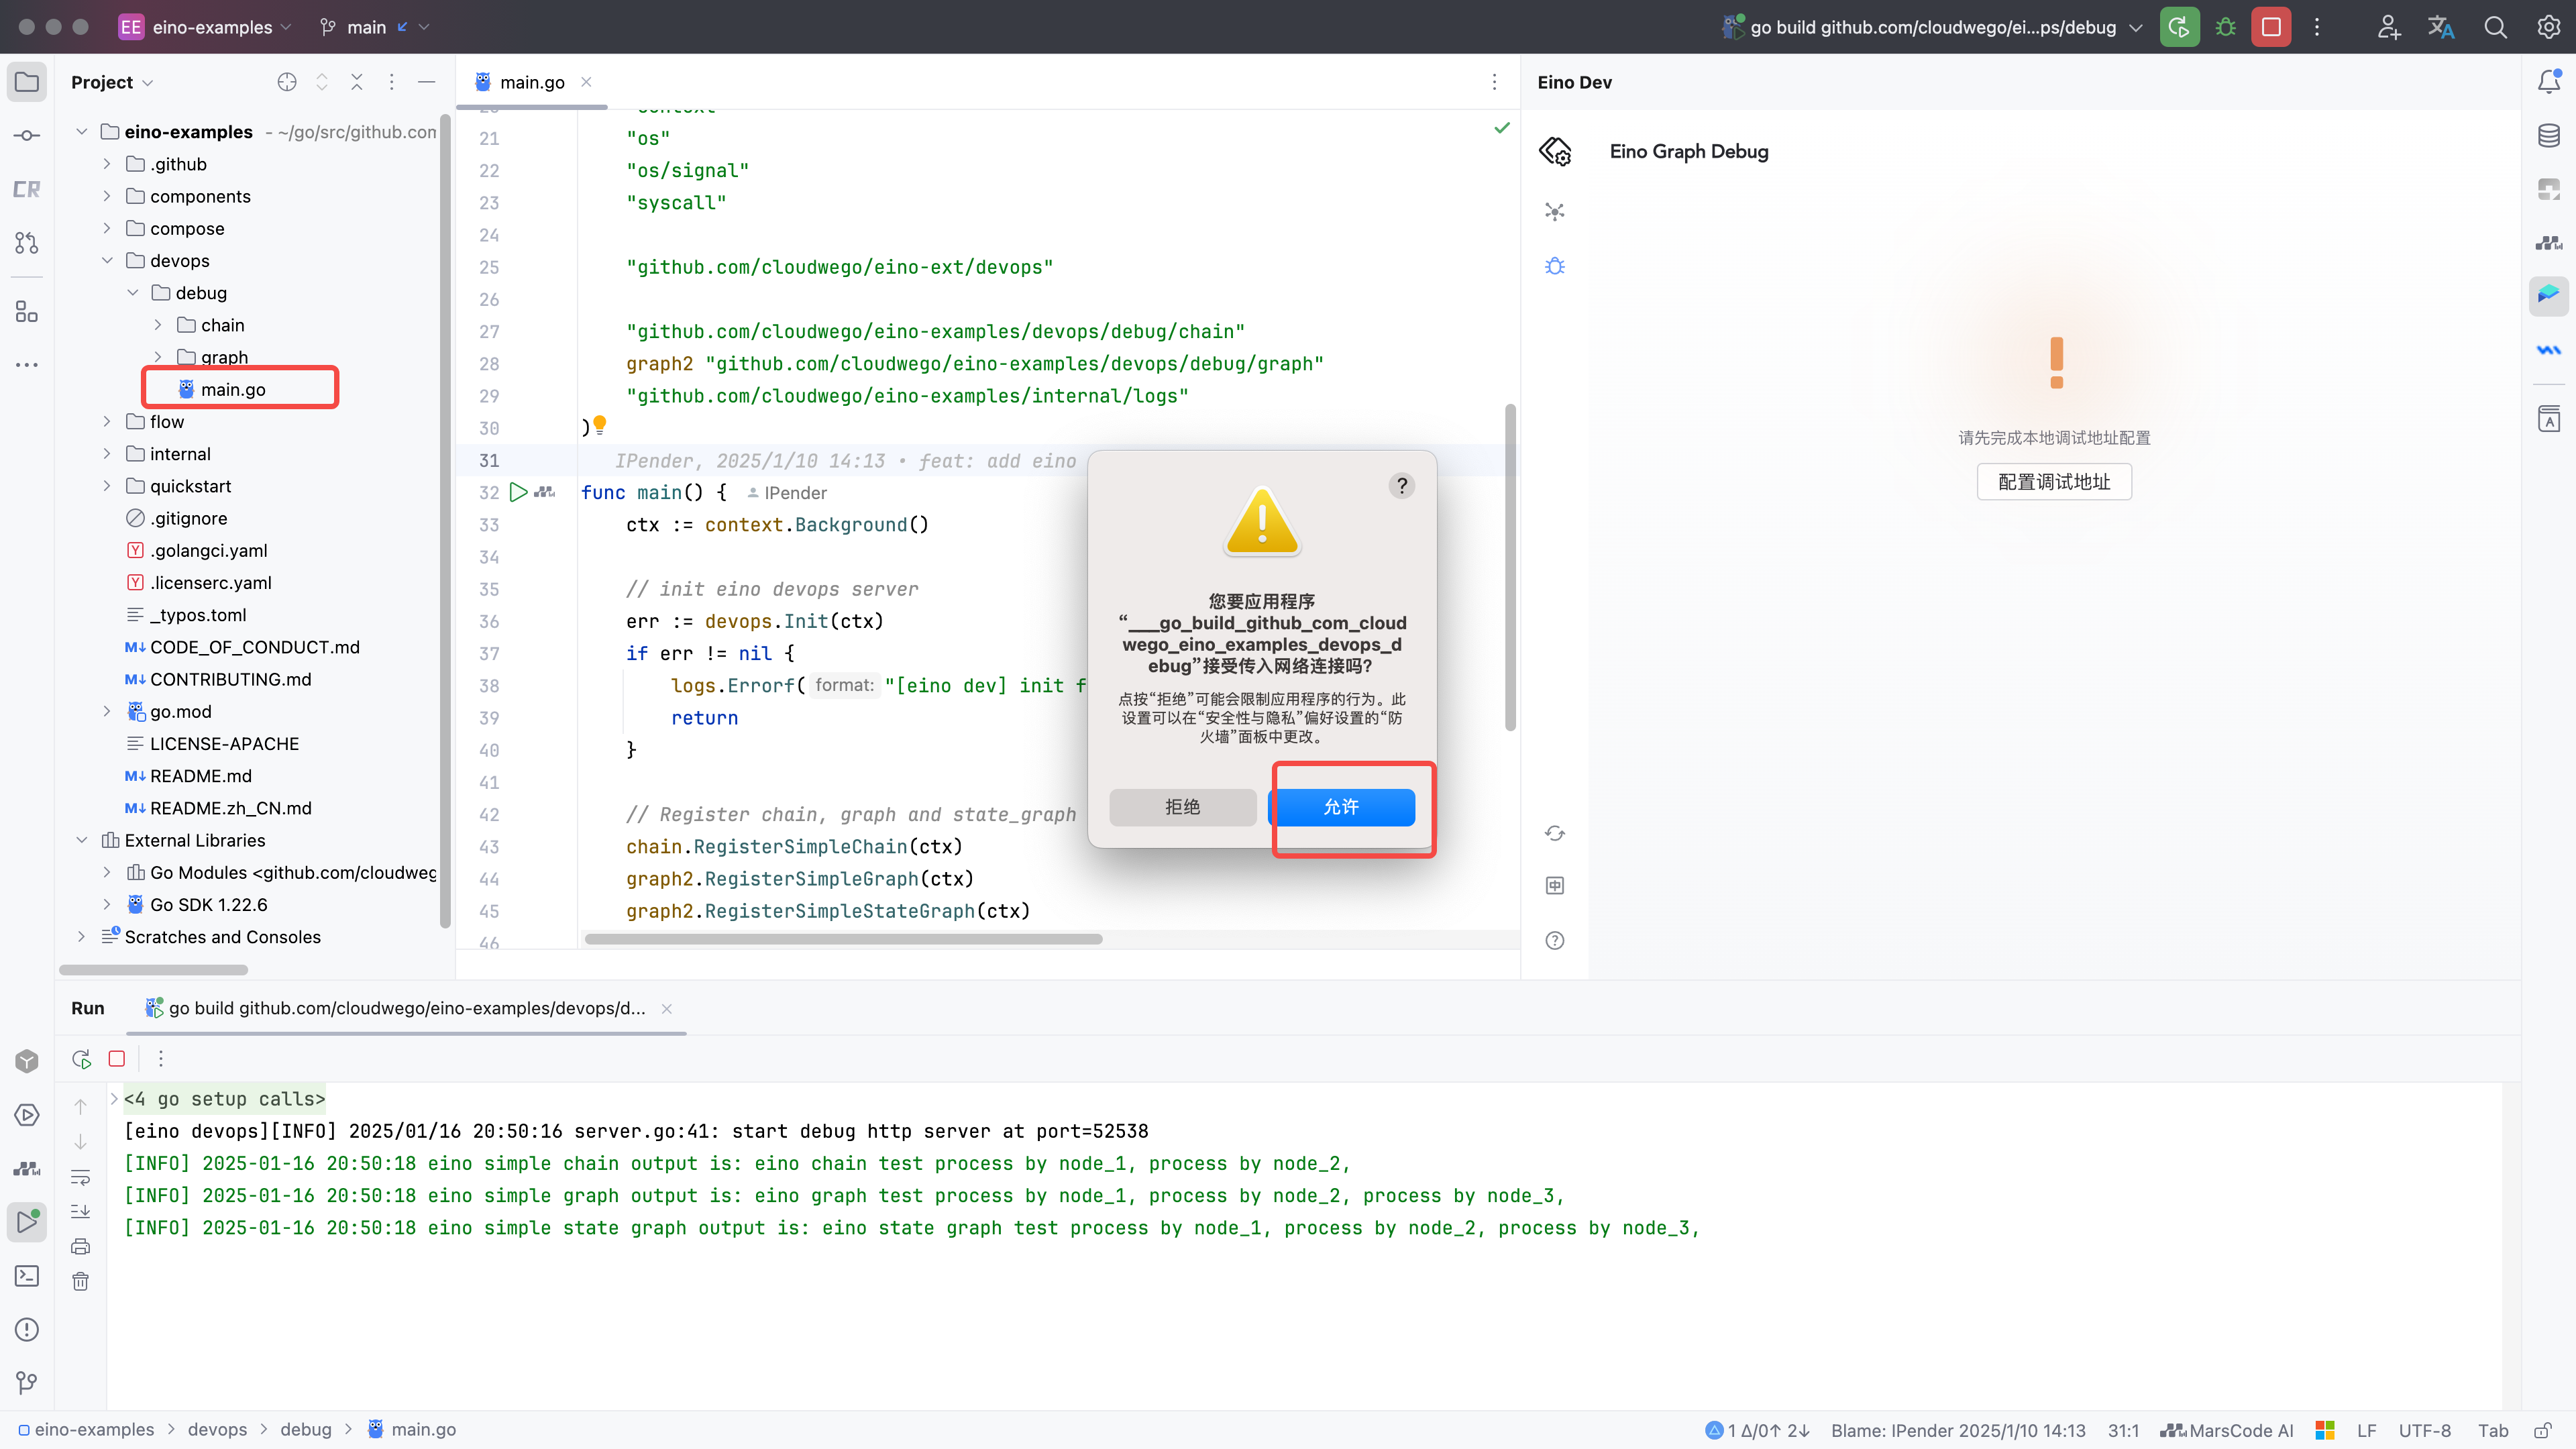
Task: Select the go build tab in the Run panel
Action: pos(405,1008)
